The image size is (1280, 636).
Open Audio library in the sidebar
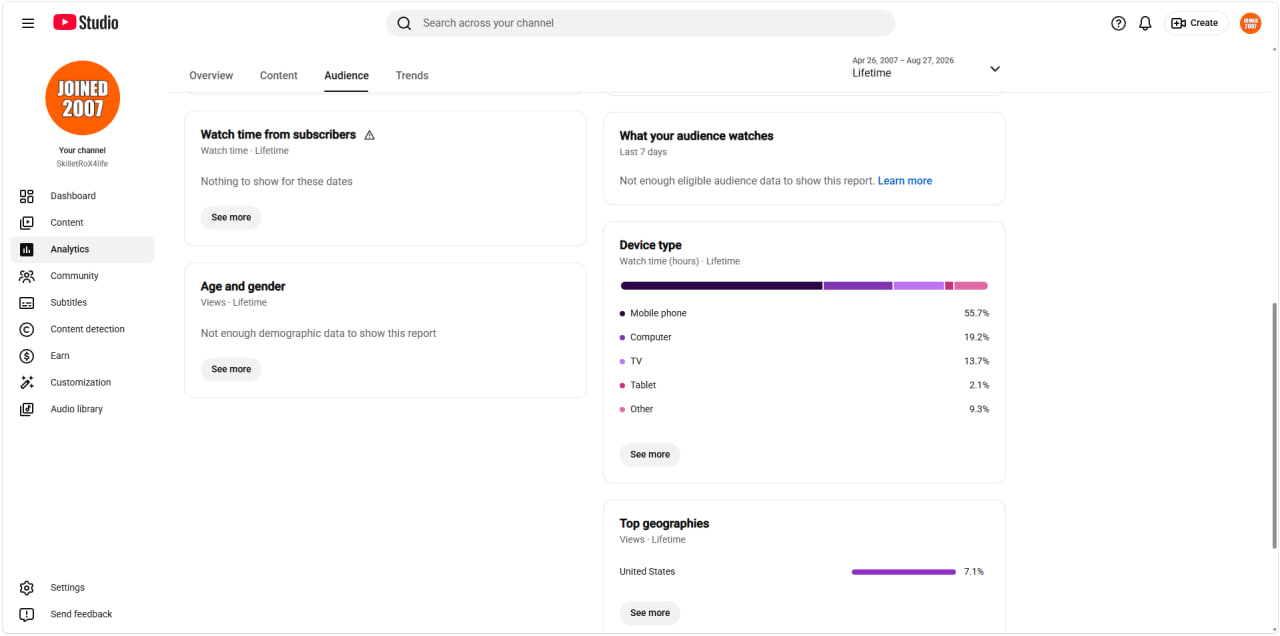pos(82,409)
